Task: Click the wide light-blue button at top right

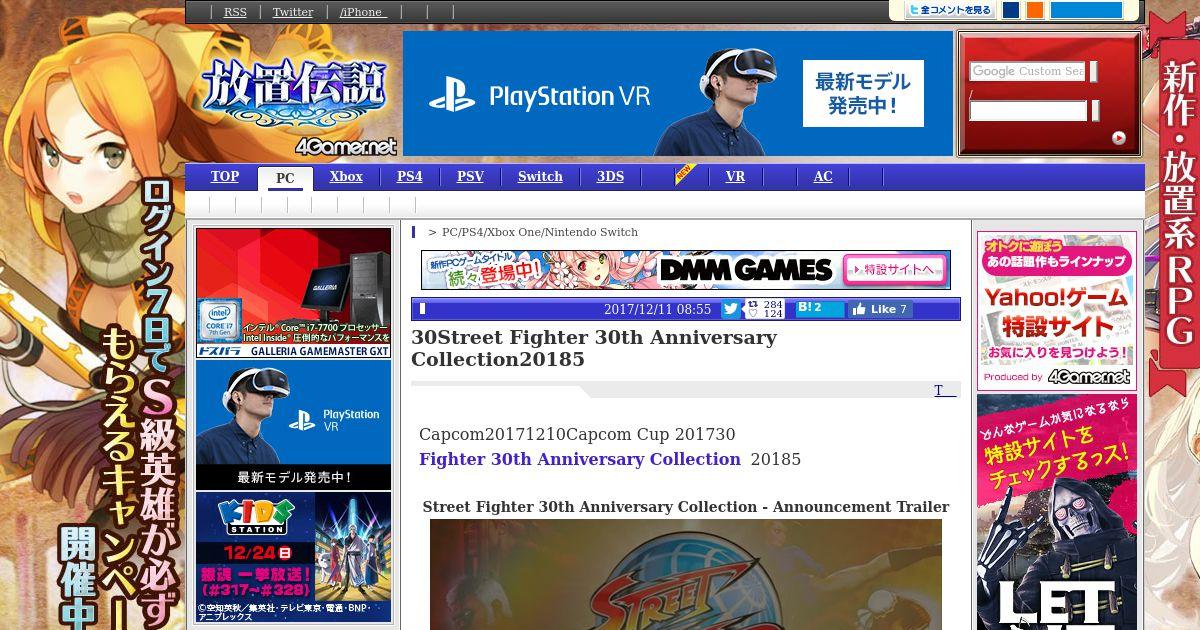Action: coord(1086,10)
